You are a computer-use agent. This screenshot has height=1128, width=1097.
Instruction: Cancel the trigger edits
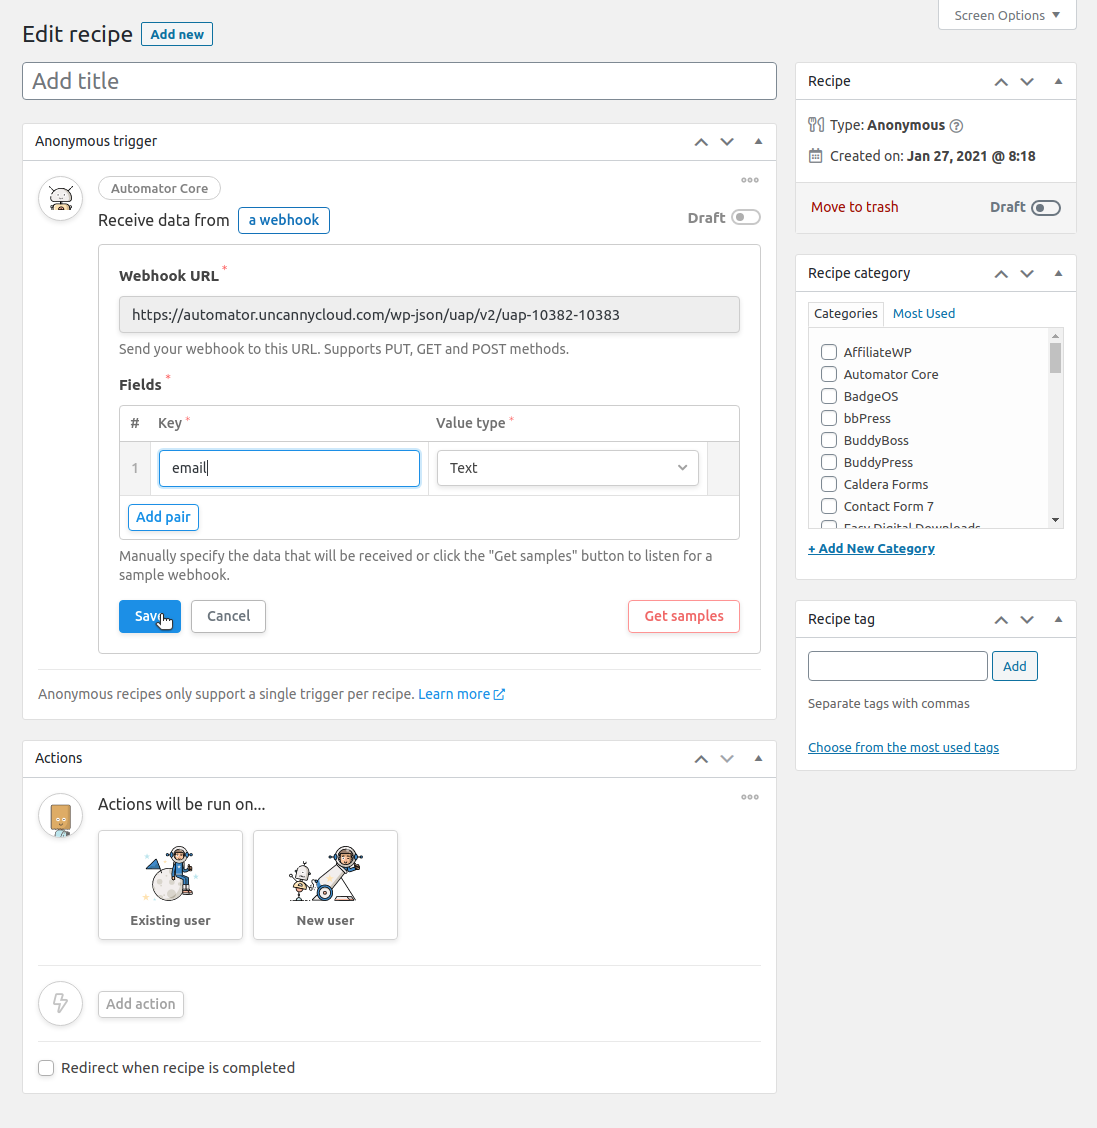pos(229,617)
